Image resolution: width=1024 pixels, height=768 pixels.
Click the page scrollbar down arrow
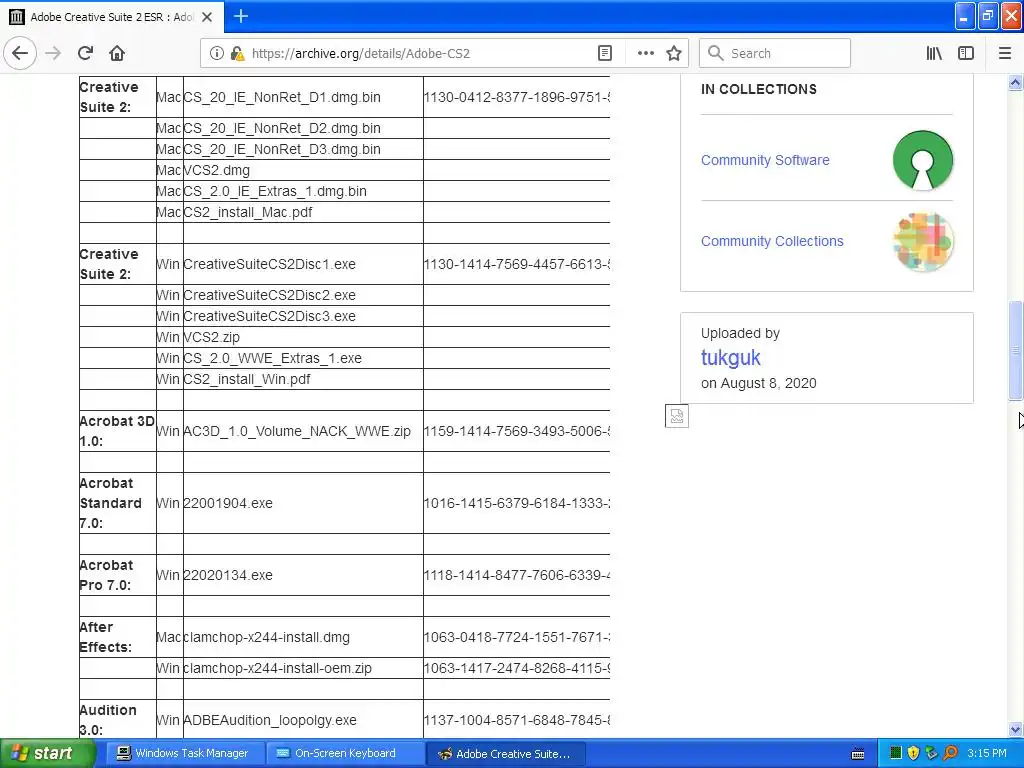point(1015,729)
